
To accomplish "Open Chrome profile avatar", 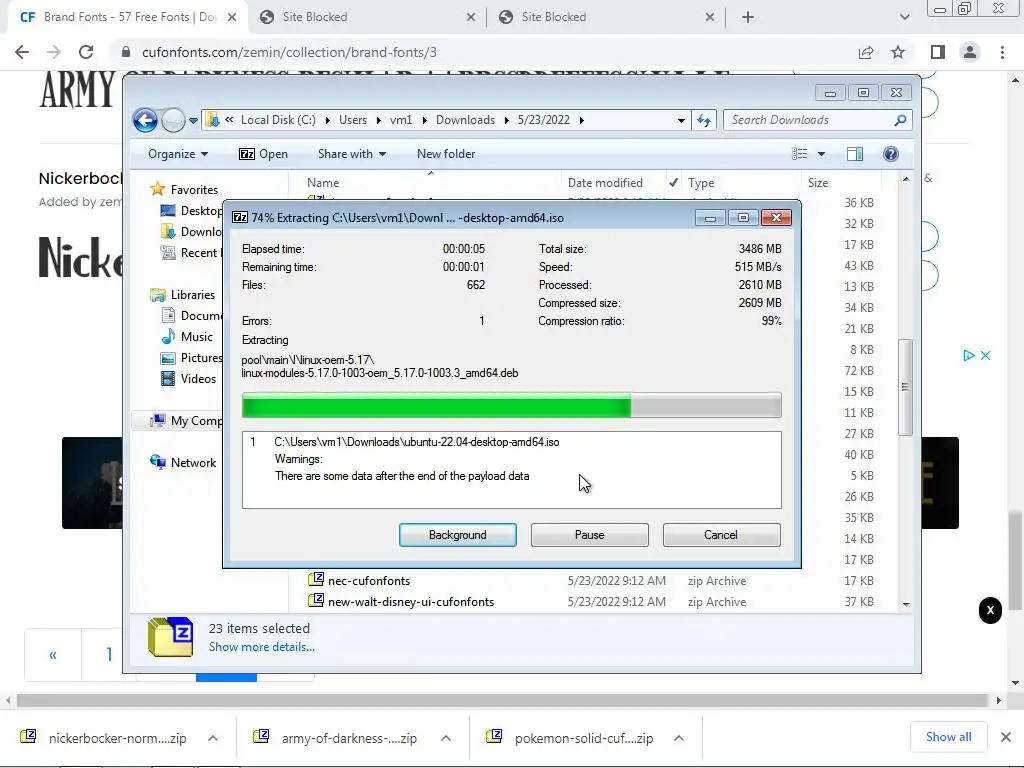I will click(x=970, y=52).
